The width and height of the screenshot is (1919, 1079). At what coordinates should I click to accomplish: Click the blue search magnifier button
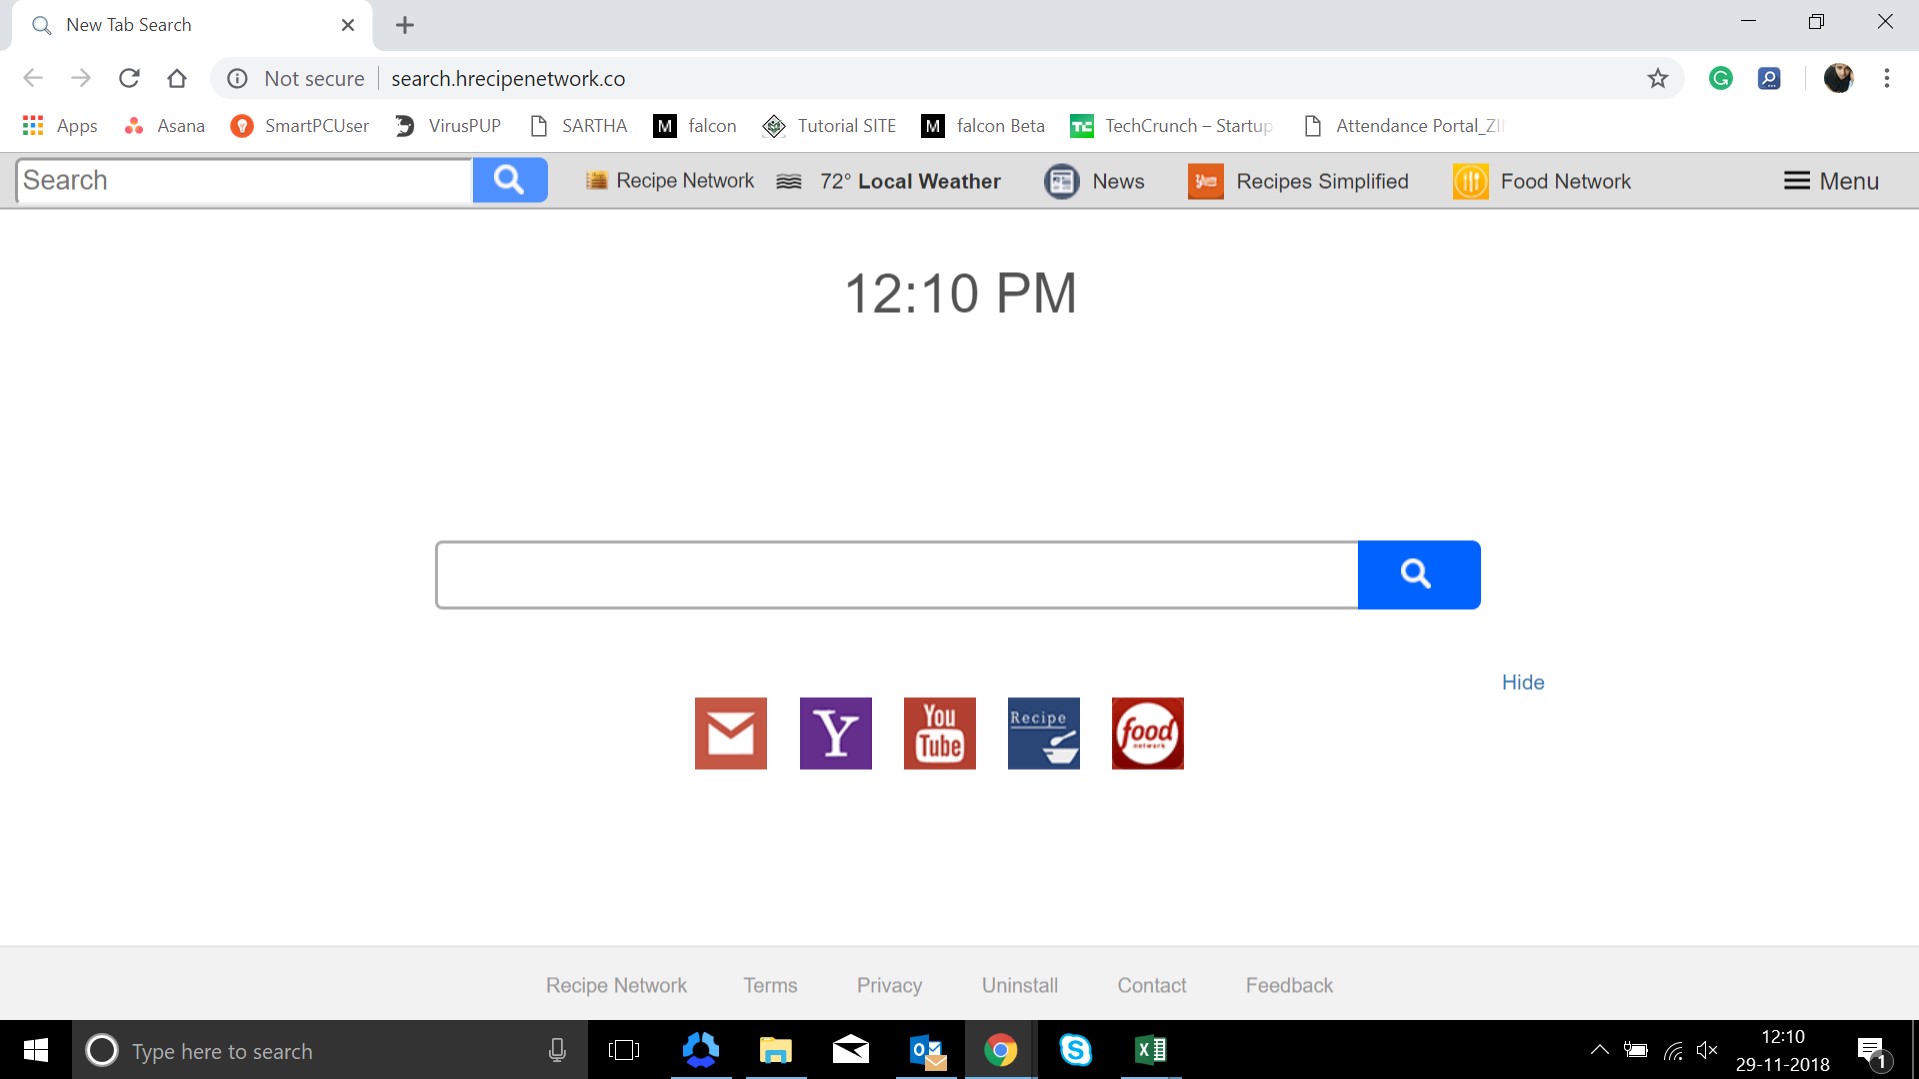(x=1418, y=574)
